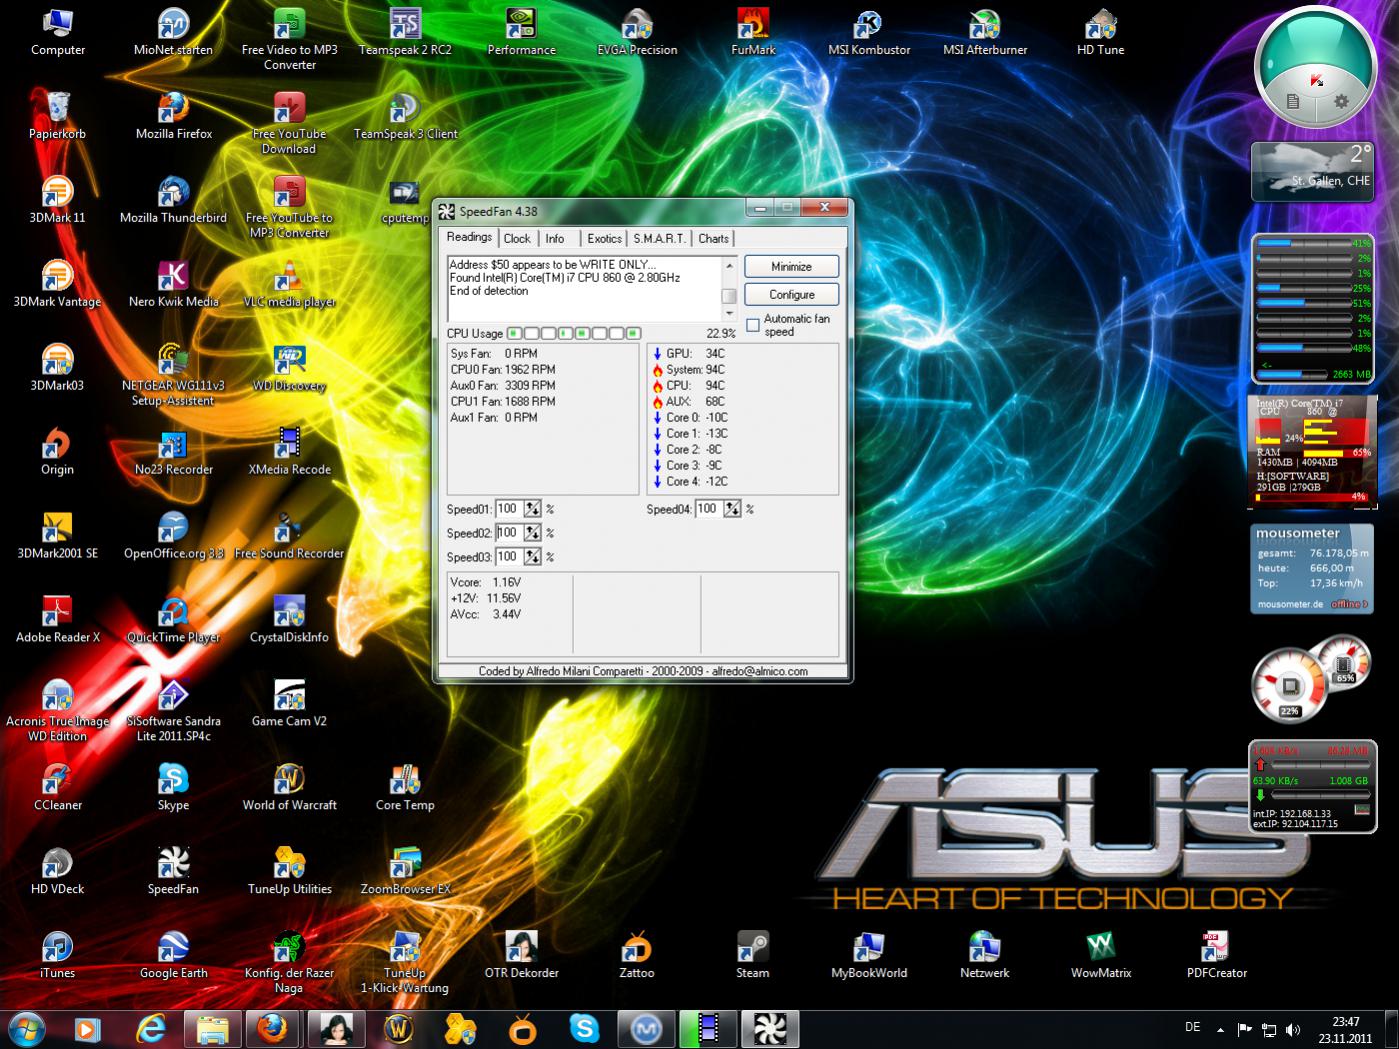Enable the Automatic fan speed checkbox
This screenshot has height=1049, width=1399.
pos(753,325)
